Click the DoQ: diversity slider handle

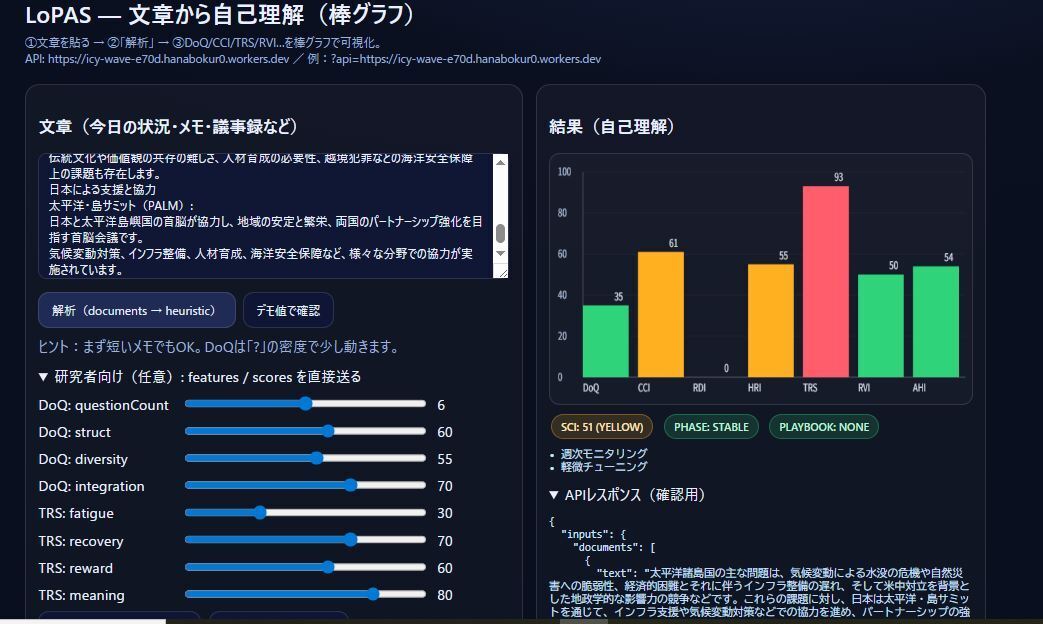tap(317, 458)
